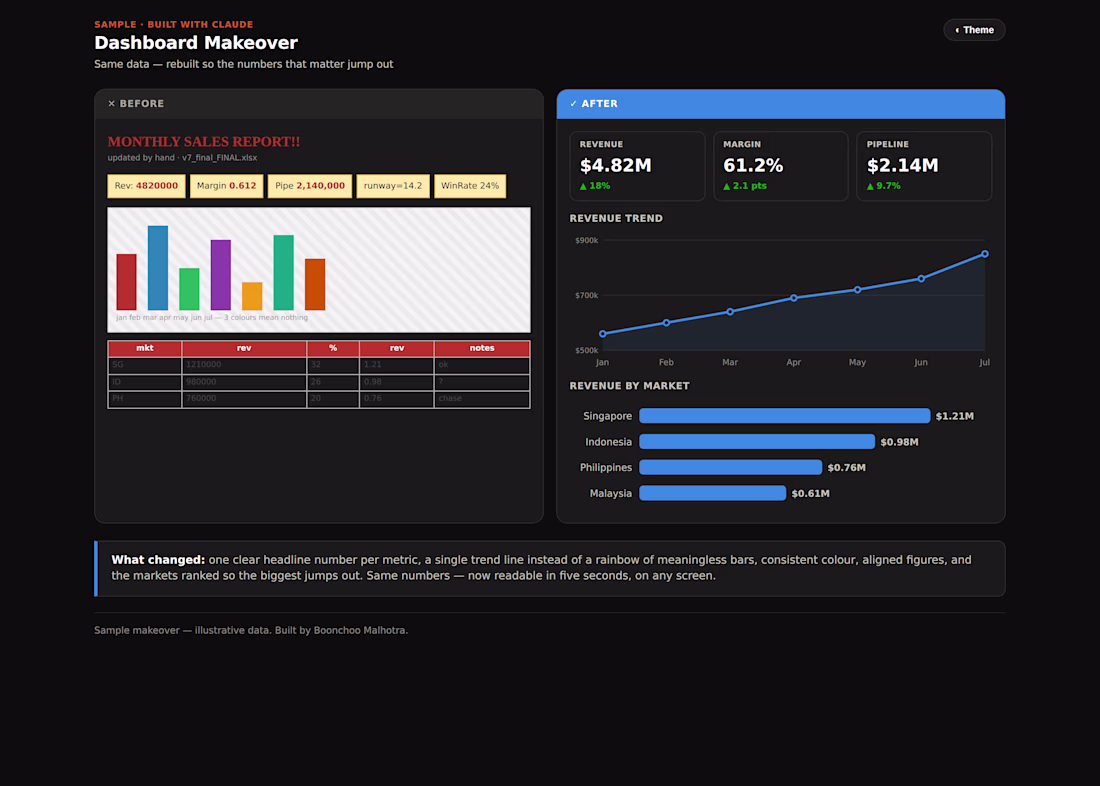Screen dimensions: 1100x786
Task: Click the Jul data point on trend line
Action: click(x=985, y=254)
